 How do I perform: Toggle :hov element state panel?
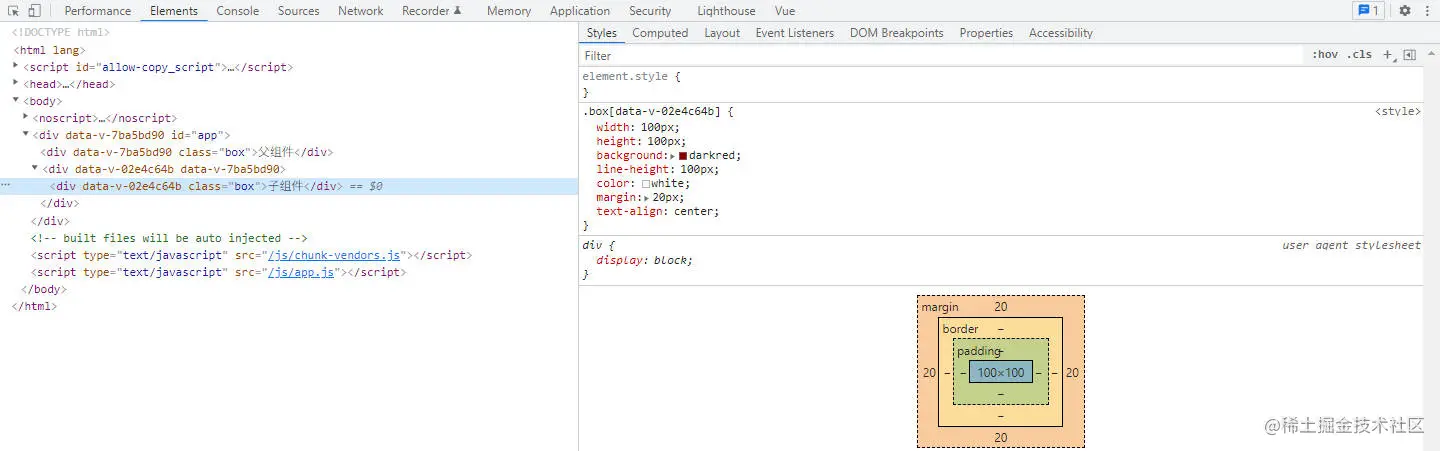click(x=1325, y=55)
